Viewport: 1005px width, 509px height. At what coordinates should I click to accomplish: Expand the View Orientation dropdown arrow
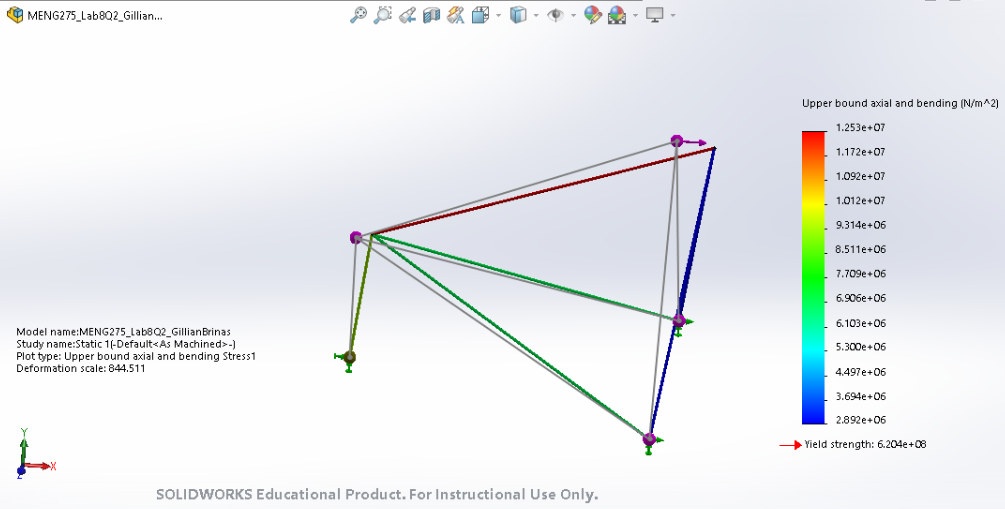tap(499, 15)
